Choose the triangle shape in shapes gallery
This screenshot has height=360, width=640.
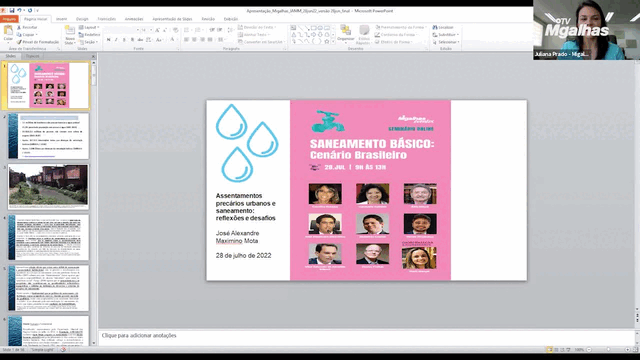[293, 35]
